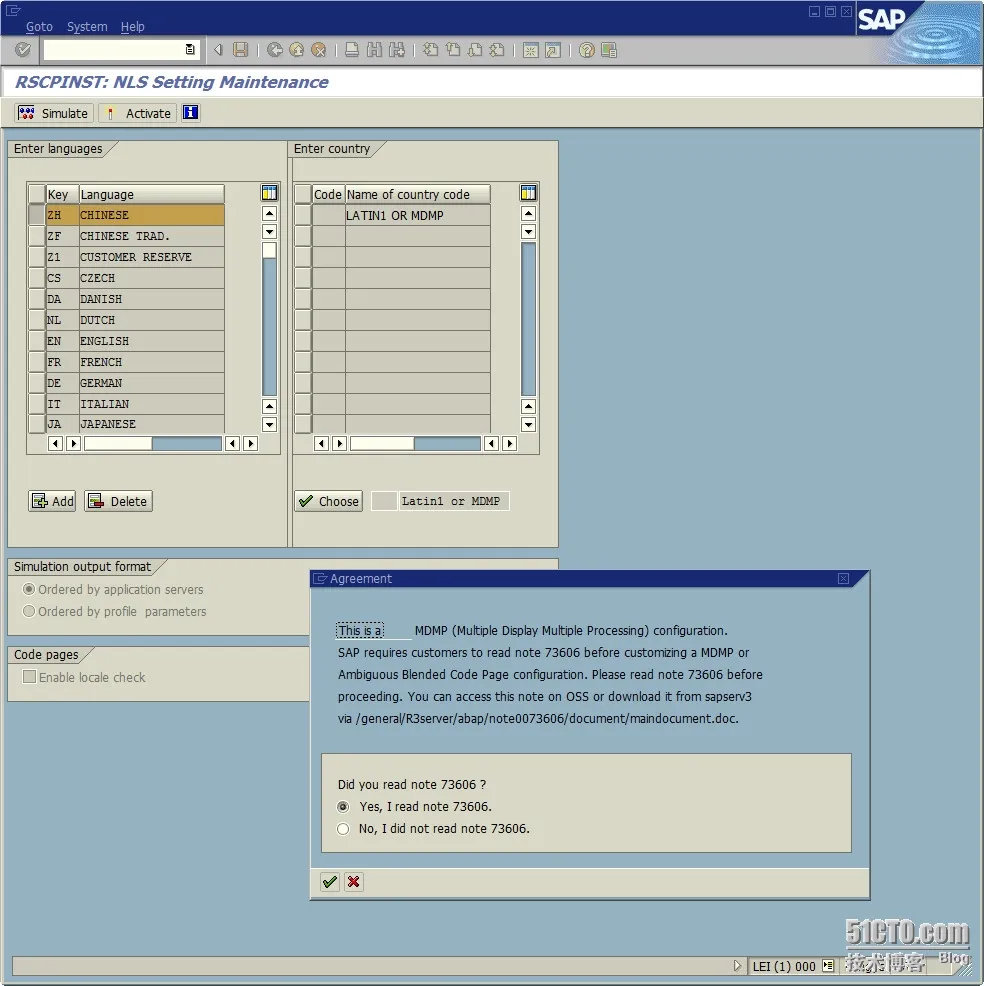Click the Save disk icon in toolbar

pos(240,50)
